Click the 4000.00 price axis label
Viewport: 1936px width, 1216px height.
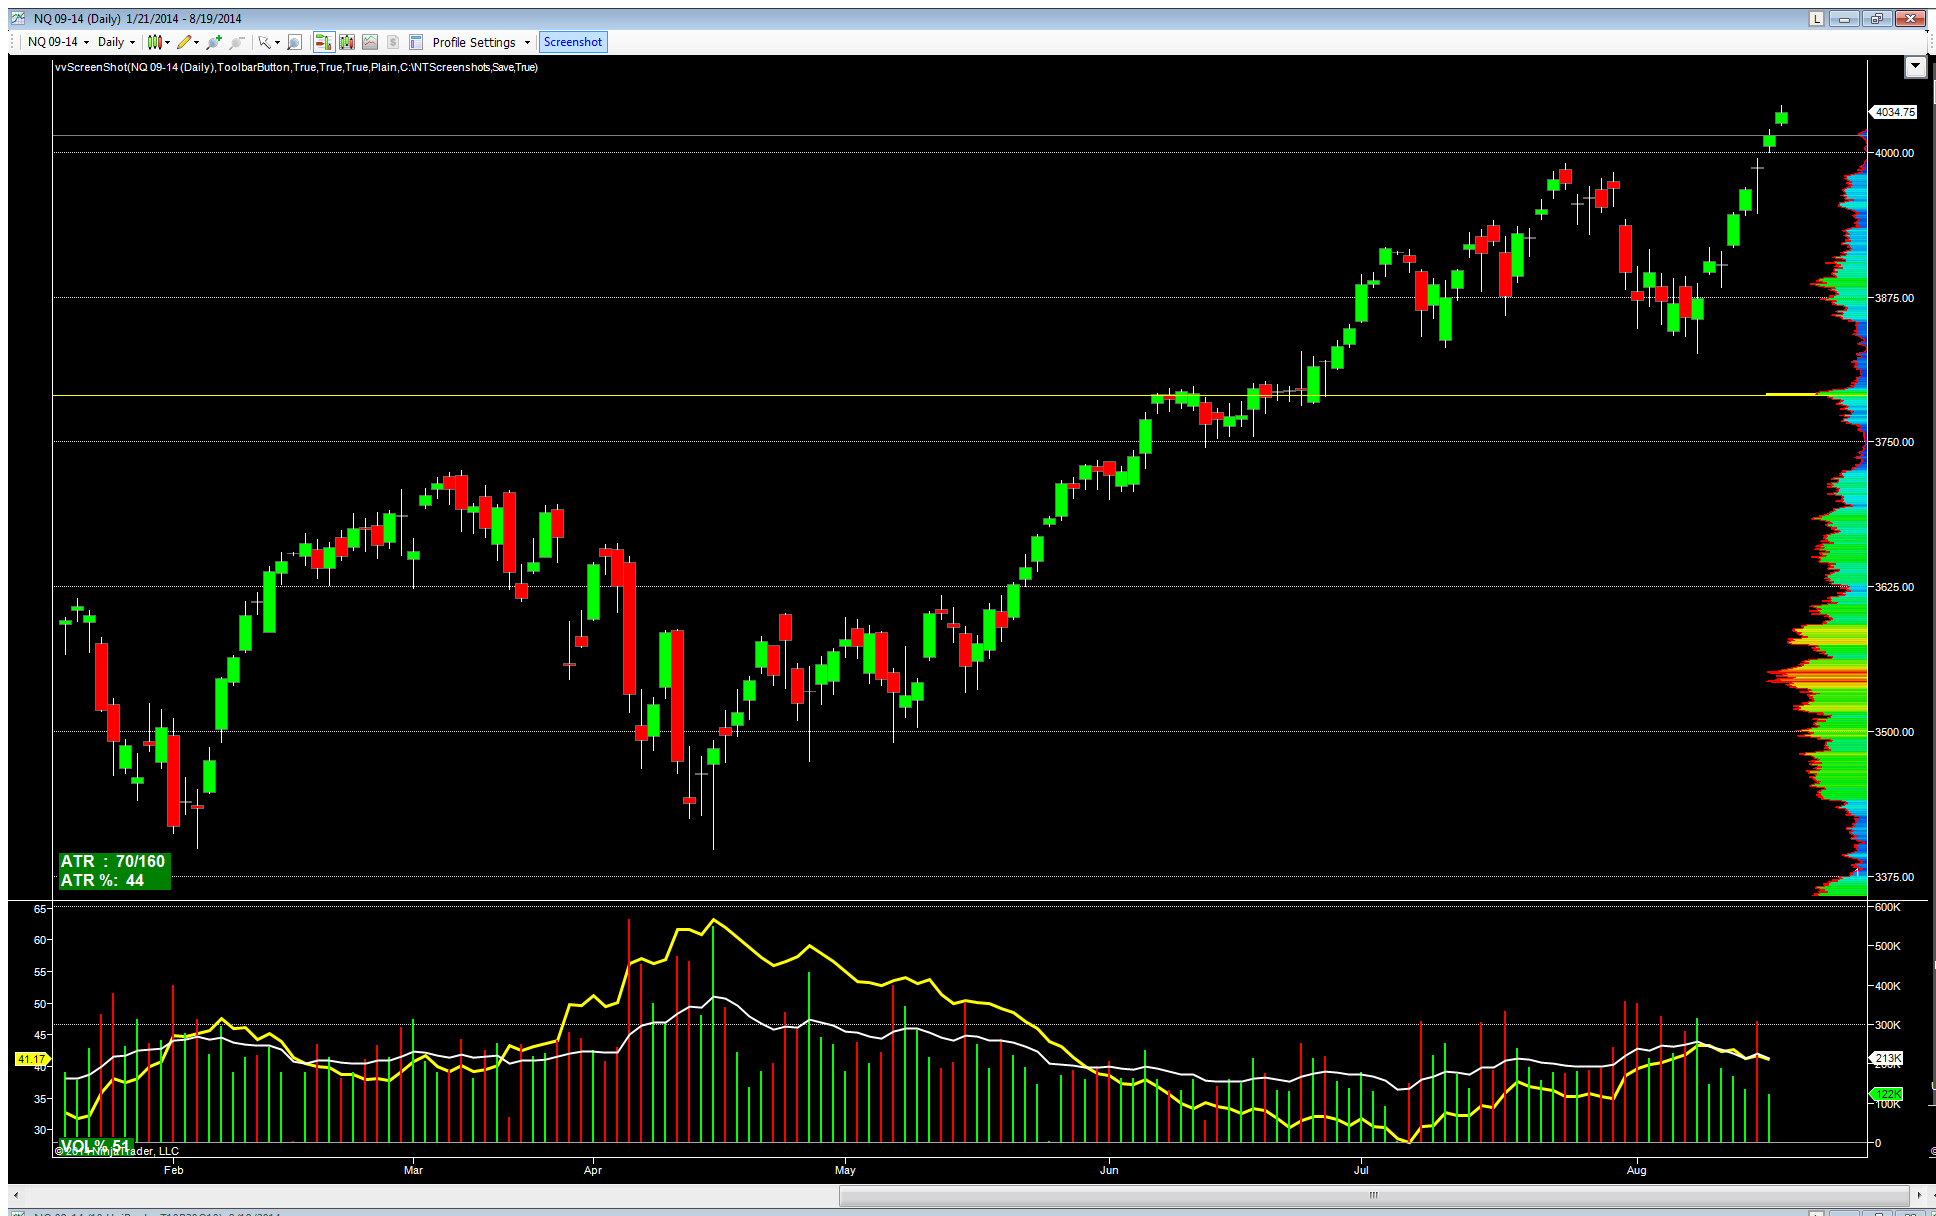[x=1894, y=153]
